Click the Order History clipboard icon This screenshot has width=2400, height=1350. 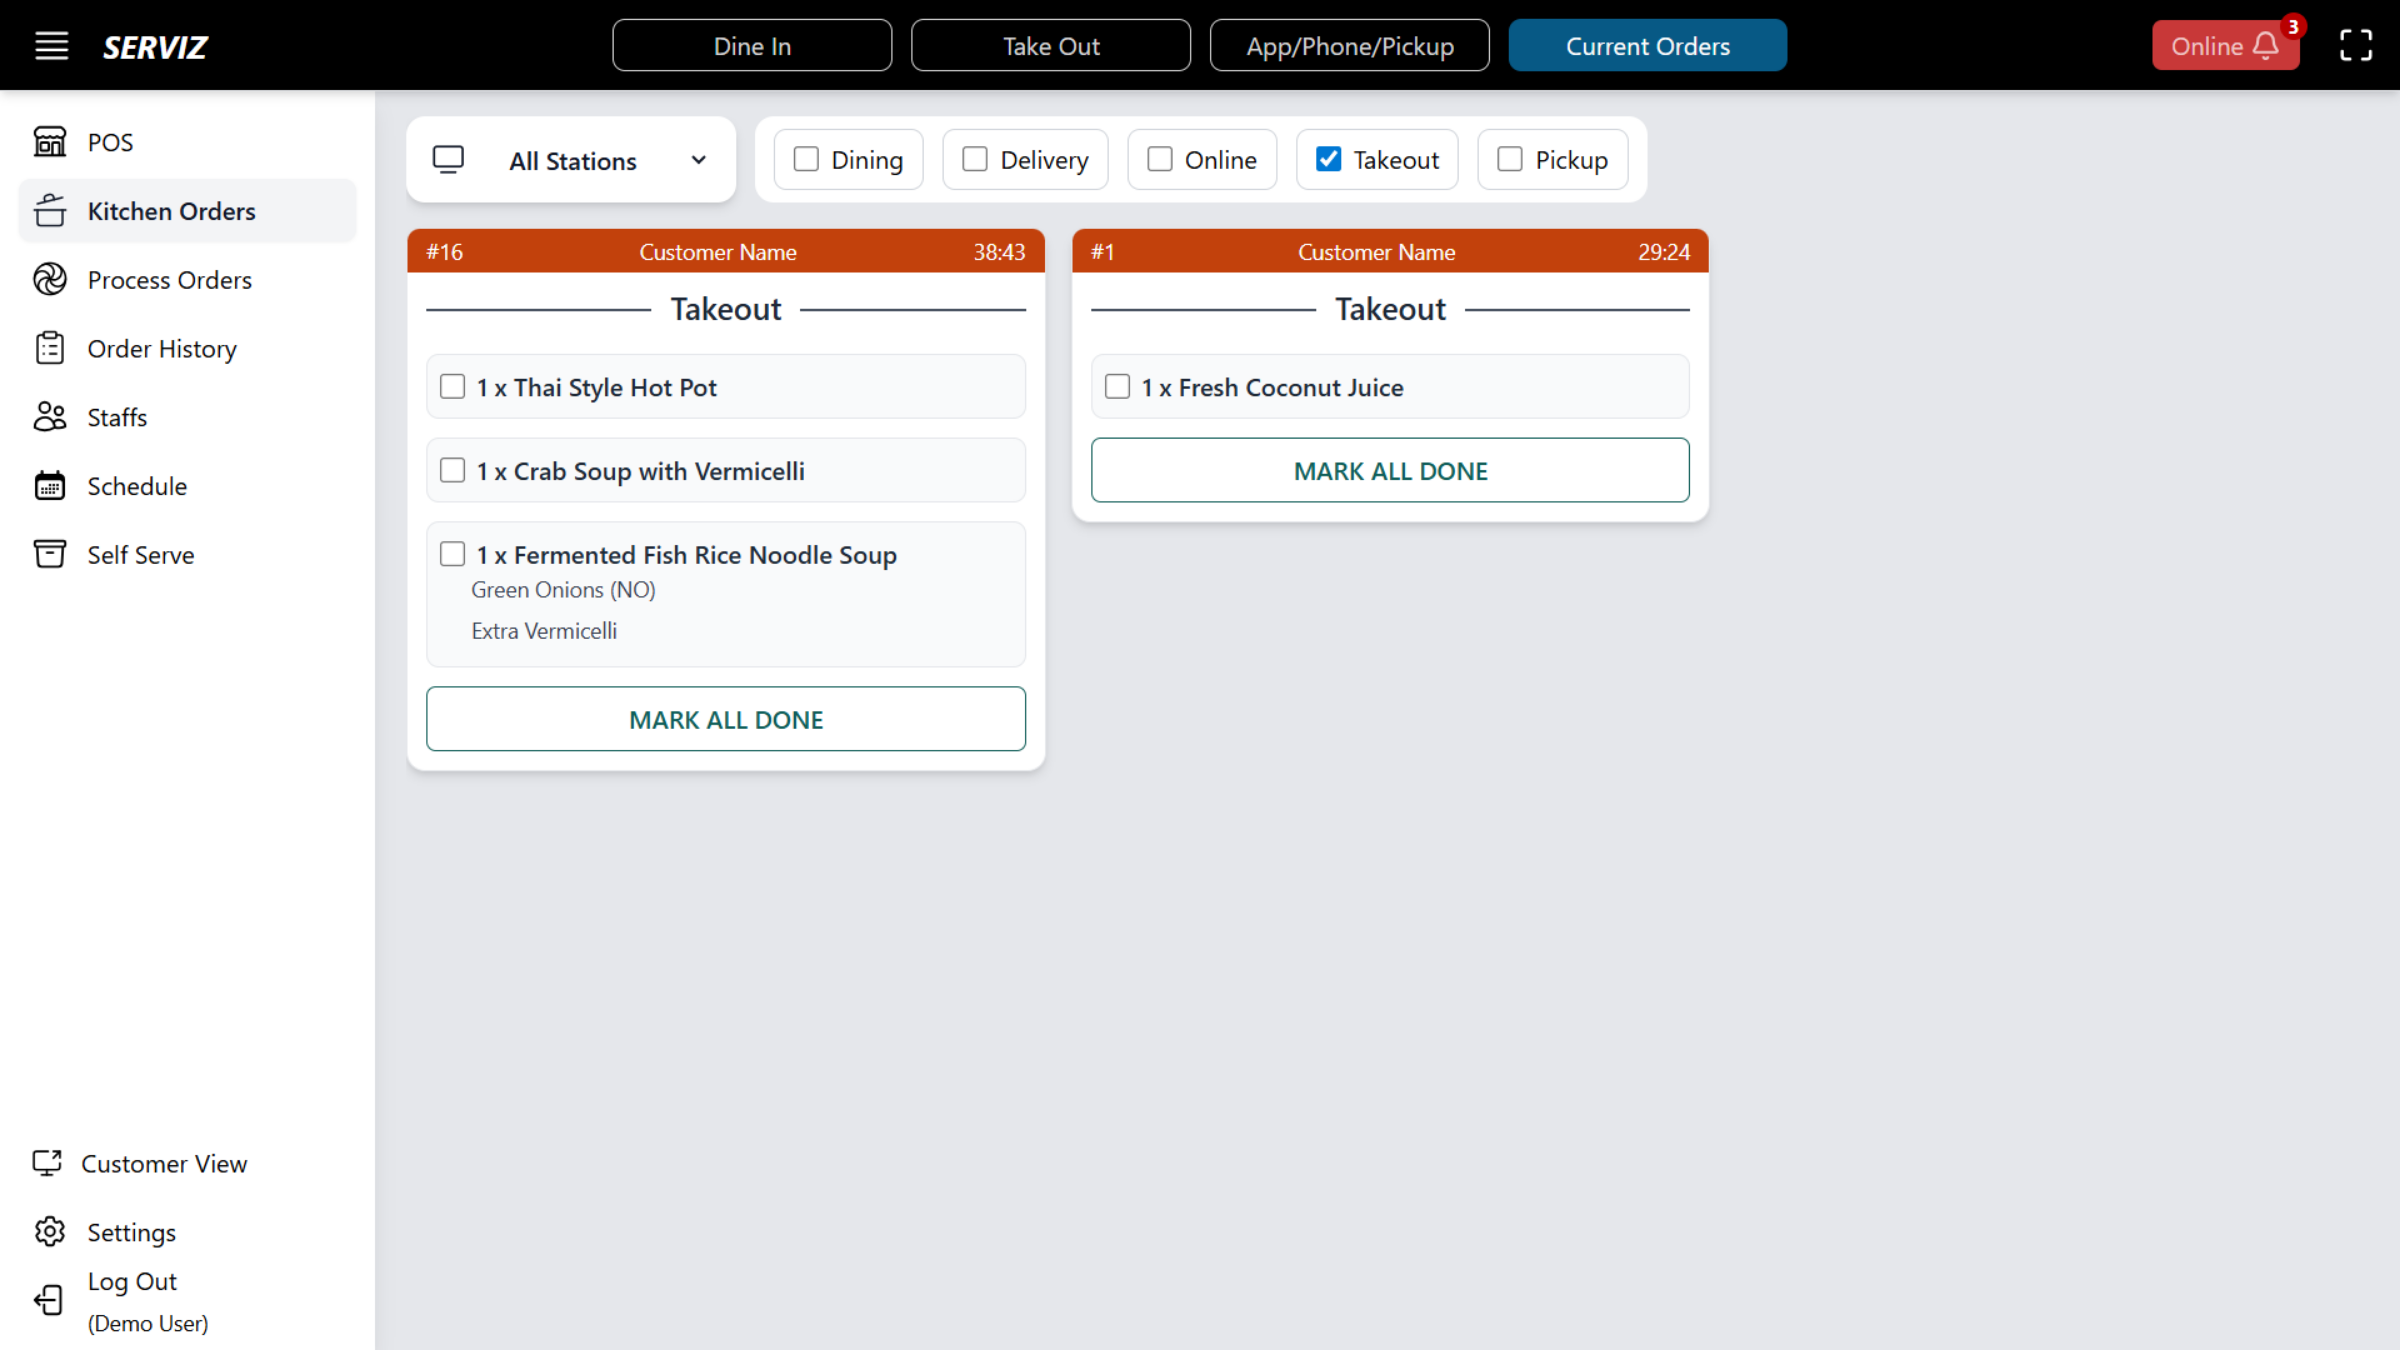(50, 348)
